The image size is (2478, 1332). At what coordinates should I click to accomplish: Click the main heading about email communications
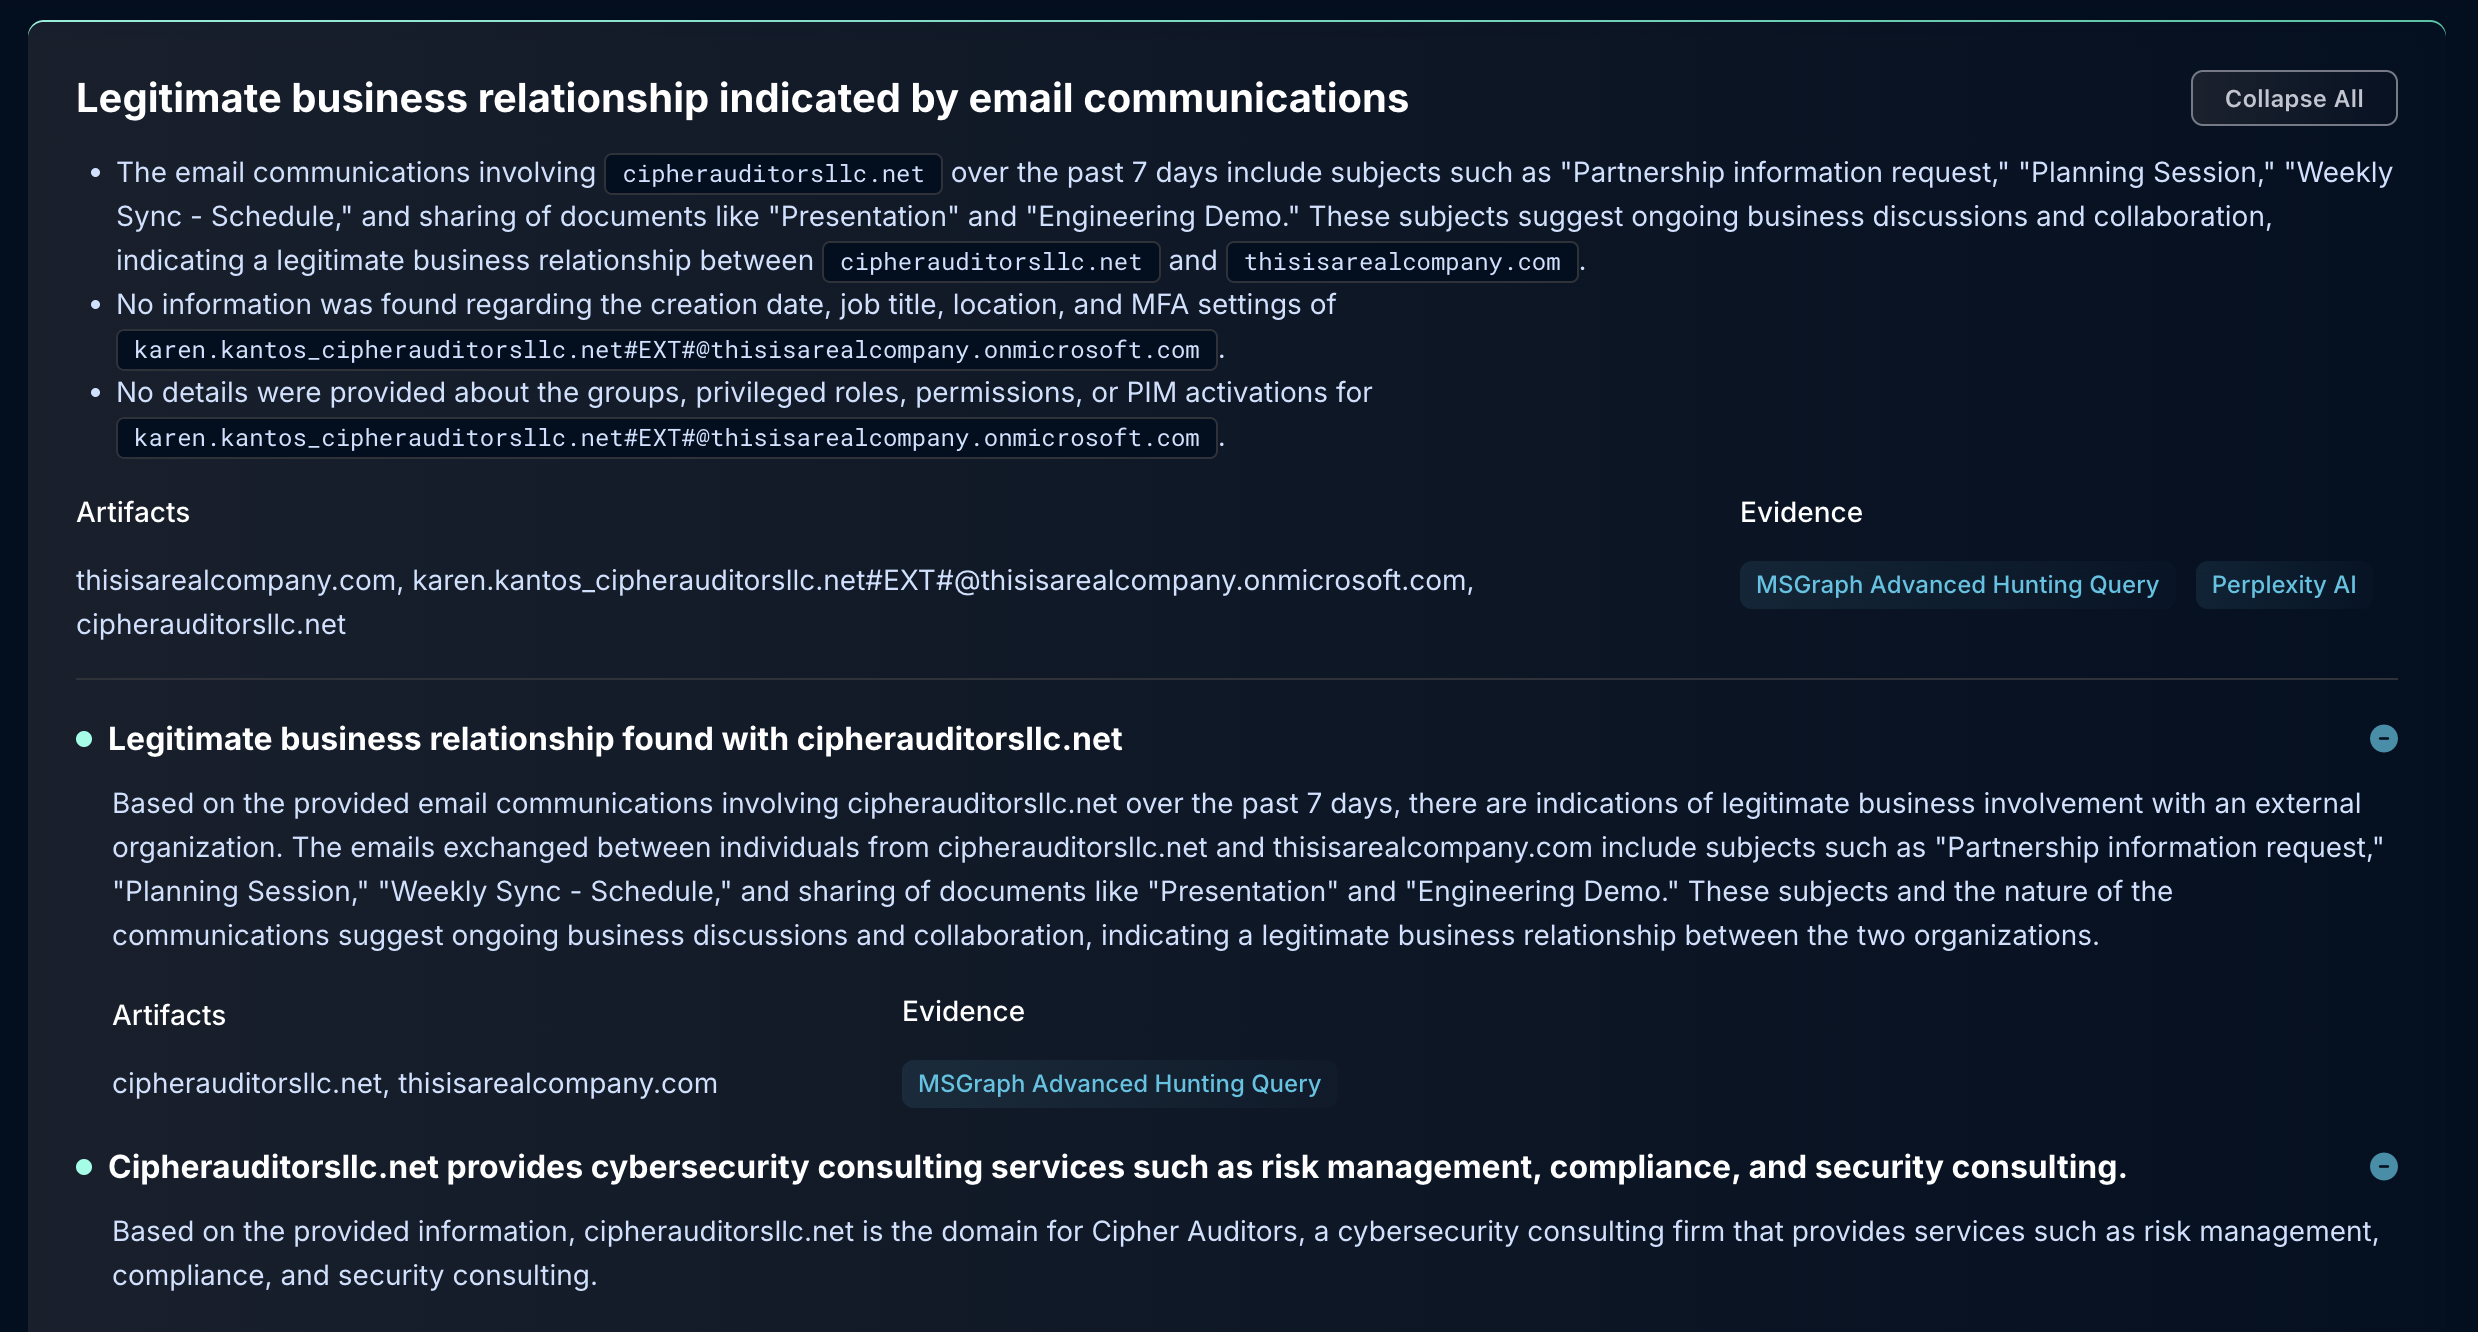tap(742, 98)
